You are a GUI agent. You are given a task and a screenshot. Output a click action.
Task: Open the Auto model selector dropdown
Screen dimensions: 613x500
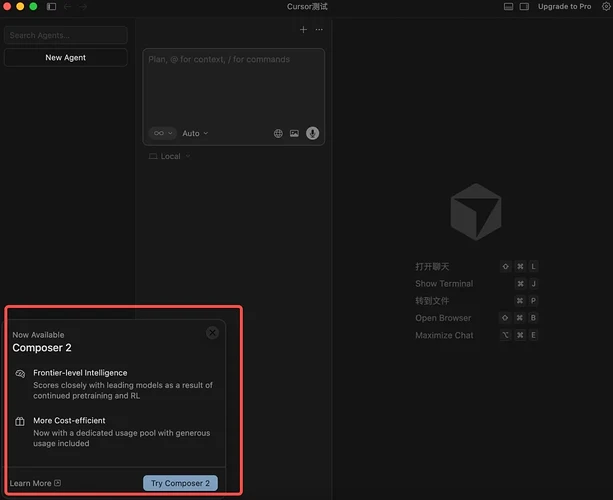click(195, 133)
